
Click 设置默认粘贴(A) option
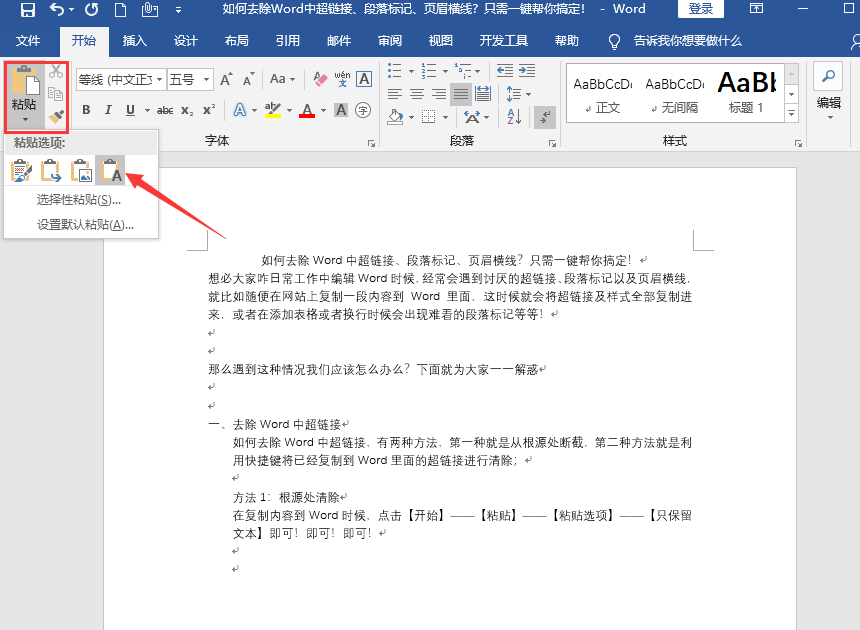[x=85, y=224]
